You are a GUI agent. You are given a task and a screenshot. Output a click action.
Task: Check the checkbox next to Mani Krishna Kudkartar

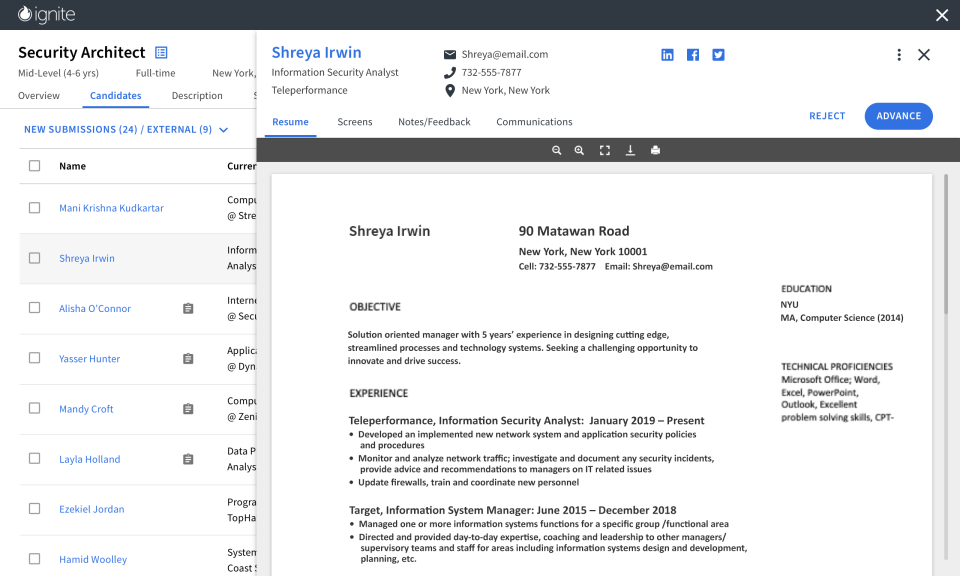pos(33,207)
